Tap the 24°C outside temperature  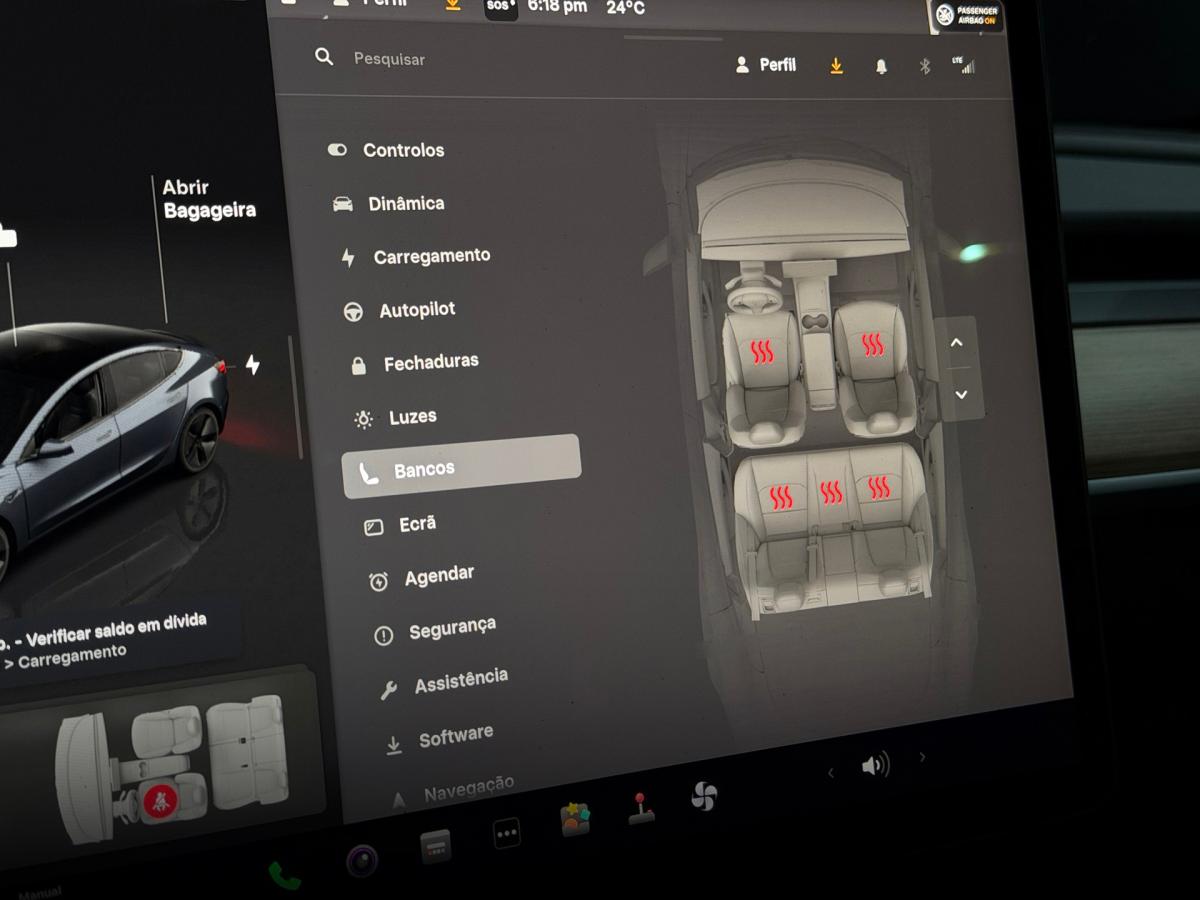click(625, 8)
